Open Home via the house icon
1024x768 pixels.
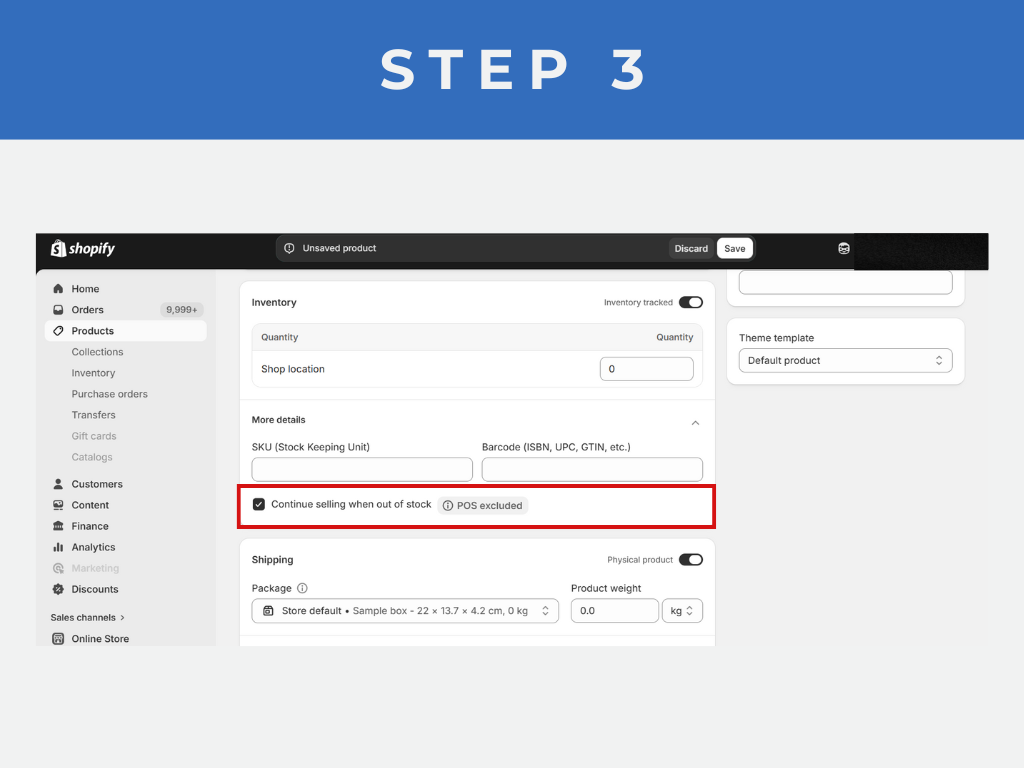(x=58, y=289)
